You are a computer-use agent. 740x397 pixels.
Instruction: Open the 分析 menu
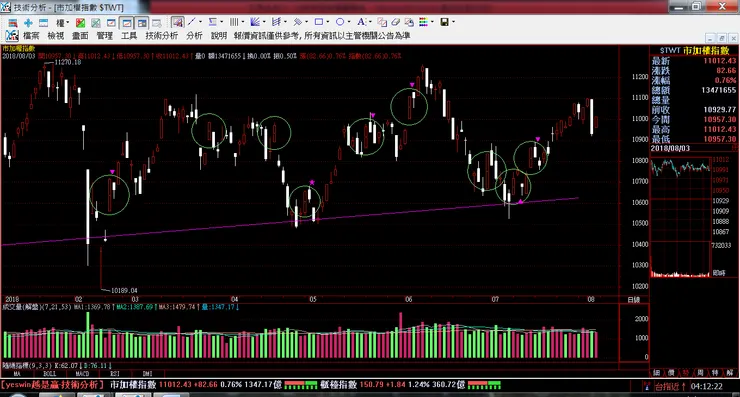pyautogui.click(x=194, y=36)
